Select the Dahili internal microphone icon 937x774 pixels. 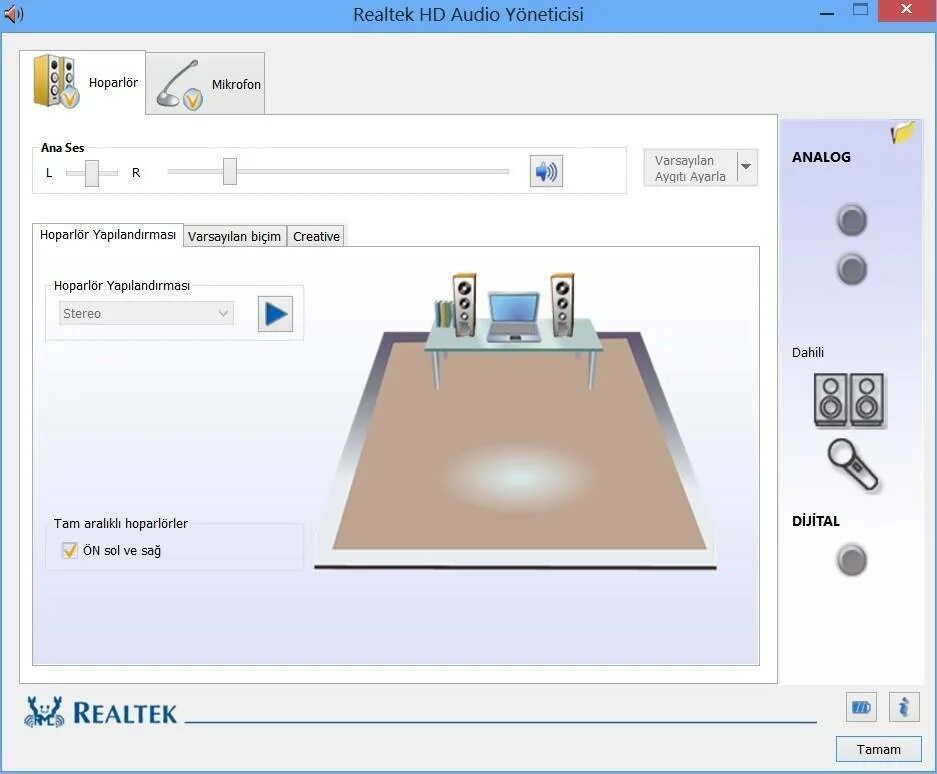pos(853,465)
